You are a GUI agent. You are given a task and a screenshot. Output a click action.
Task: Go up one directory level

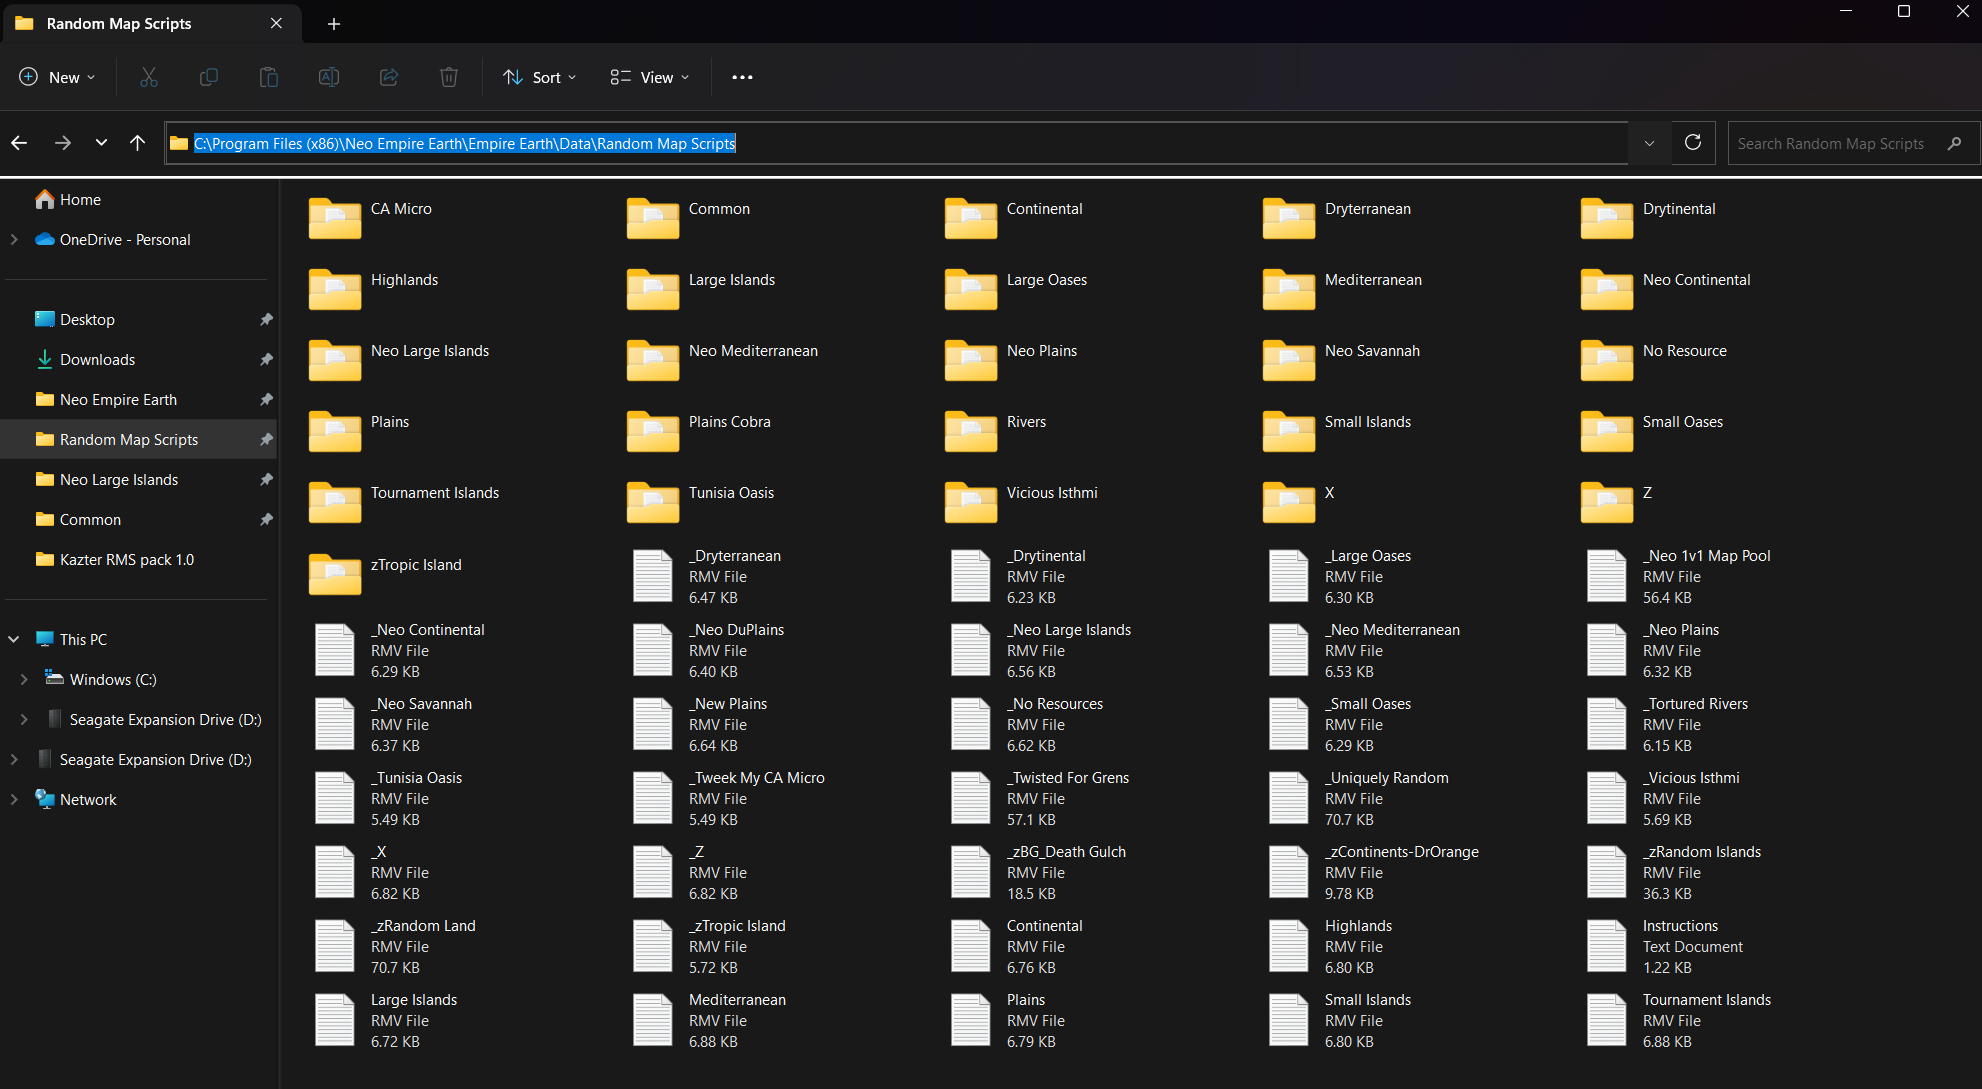[138, 143]
